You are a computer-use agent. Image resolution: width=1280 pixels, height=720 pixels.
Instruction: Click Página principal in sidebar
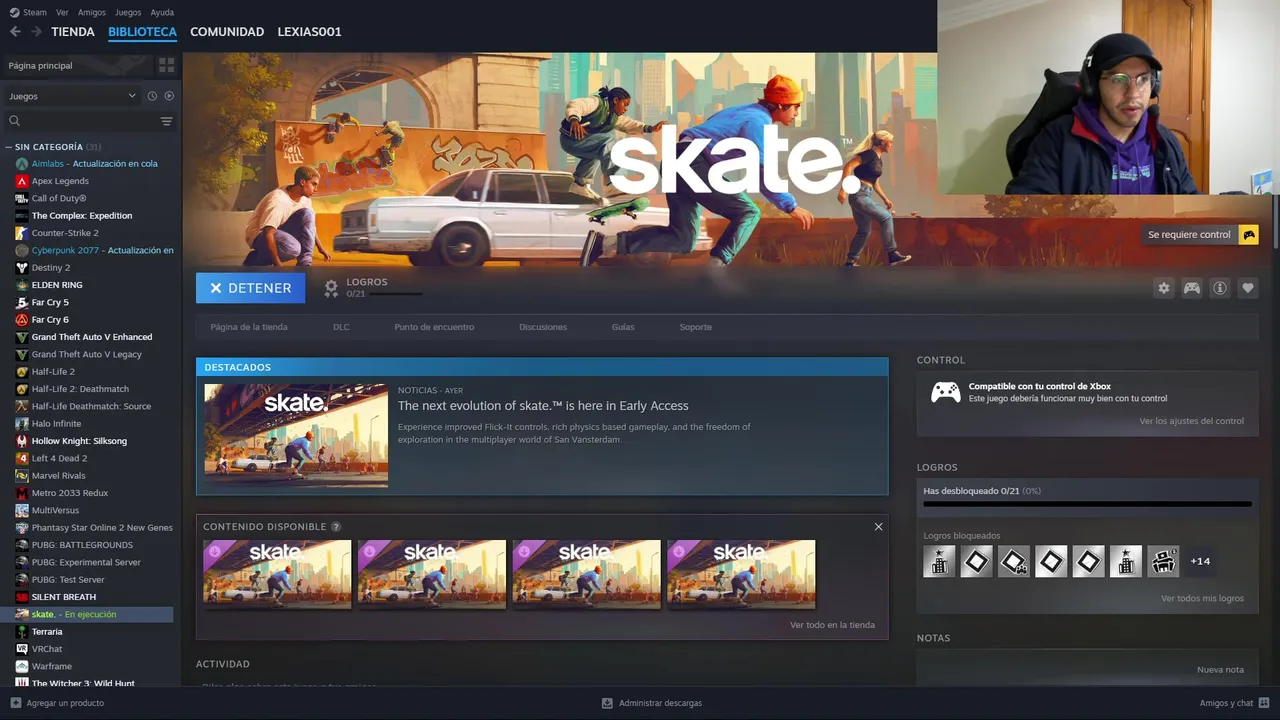pos(40,65)
